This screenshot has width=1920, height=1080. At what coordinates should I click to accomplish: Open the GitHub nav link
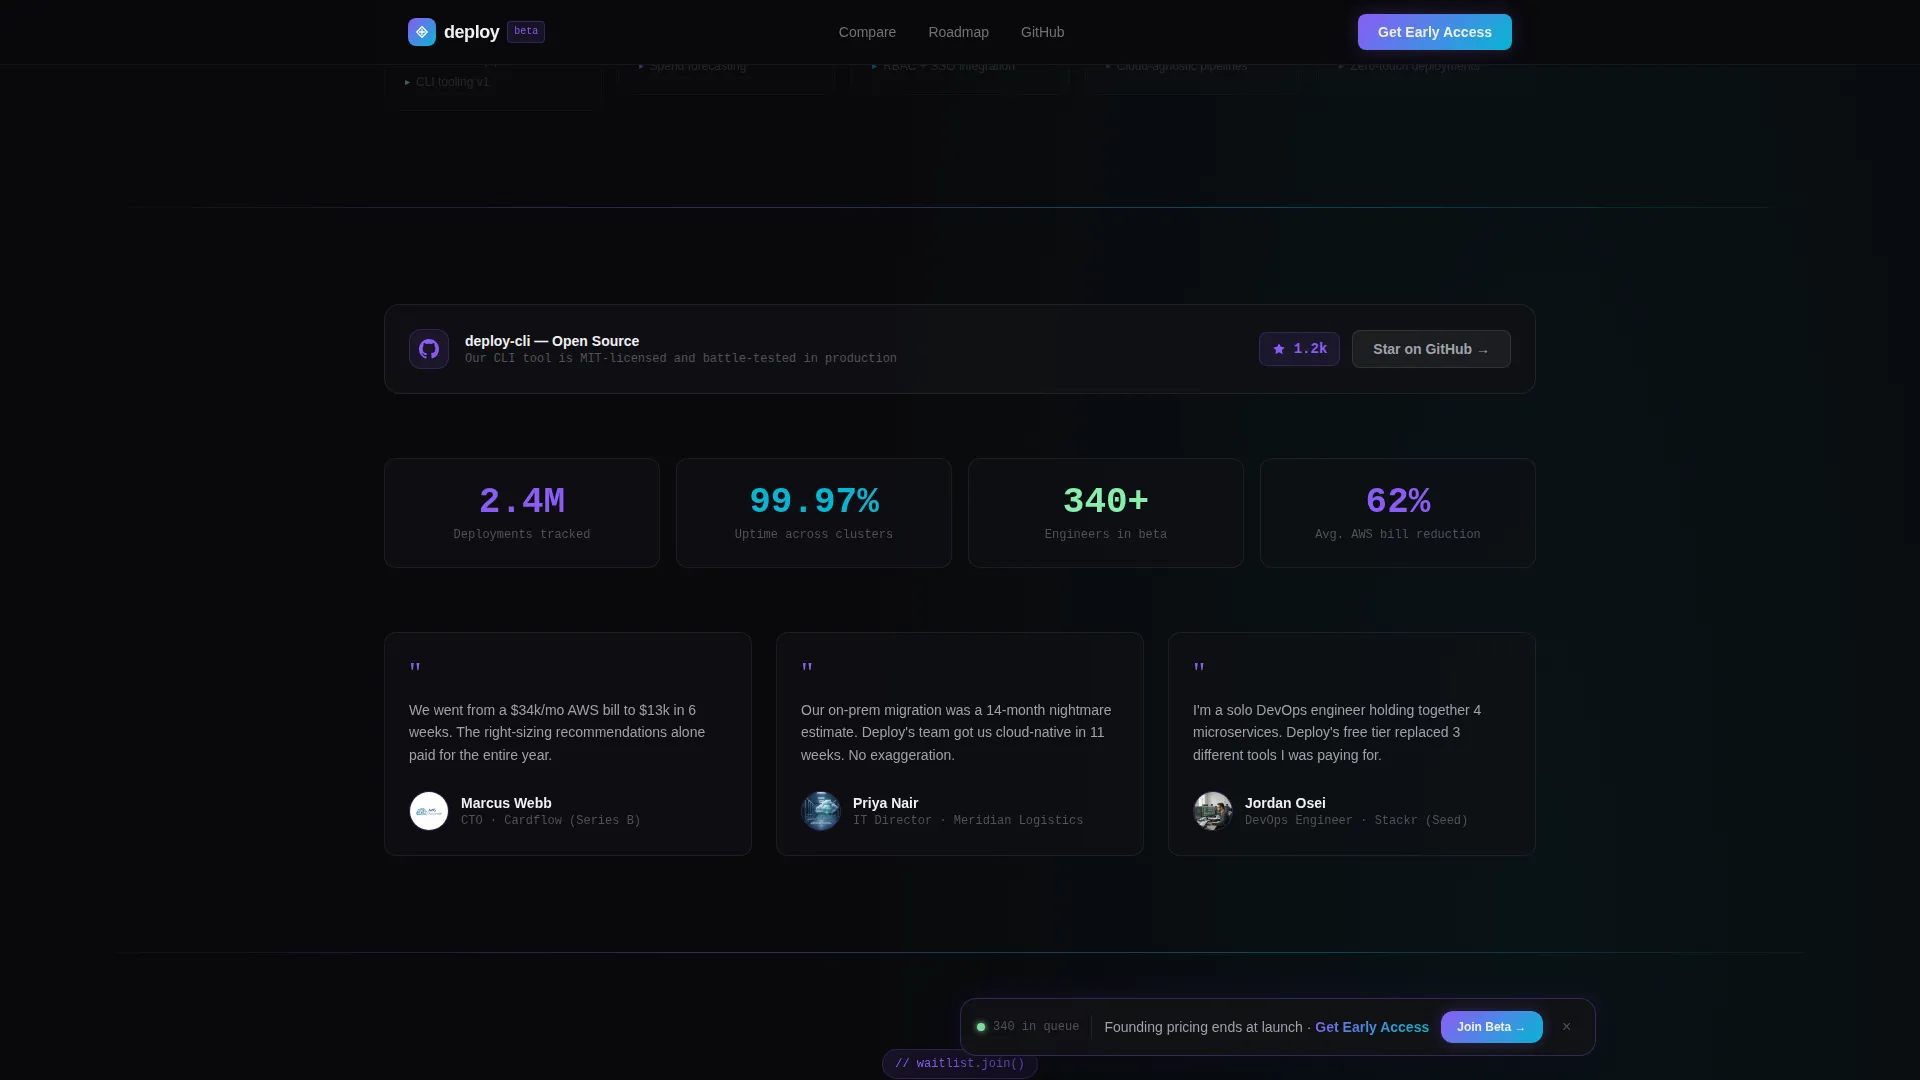click(x=1042, y=32)
